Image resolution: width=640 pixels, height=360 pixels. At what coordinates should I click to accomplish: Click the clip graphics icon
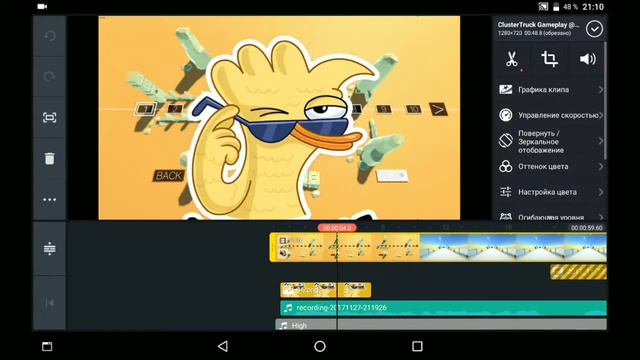[x=506, y=89]
